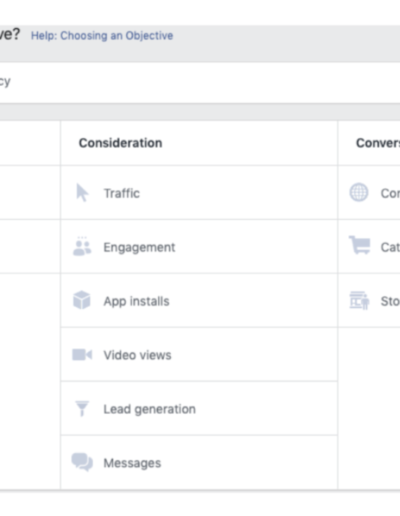
Task: Click the globe icon in Conversion column
Action: pyautogui.click(x=359, y=192)
